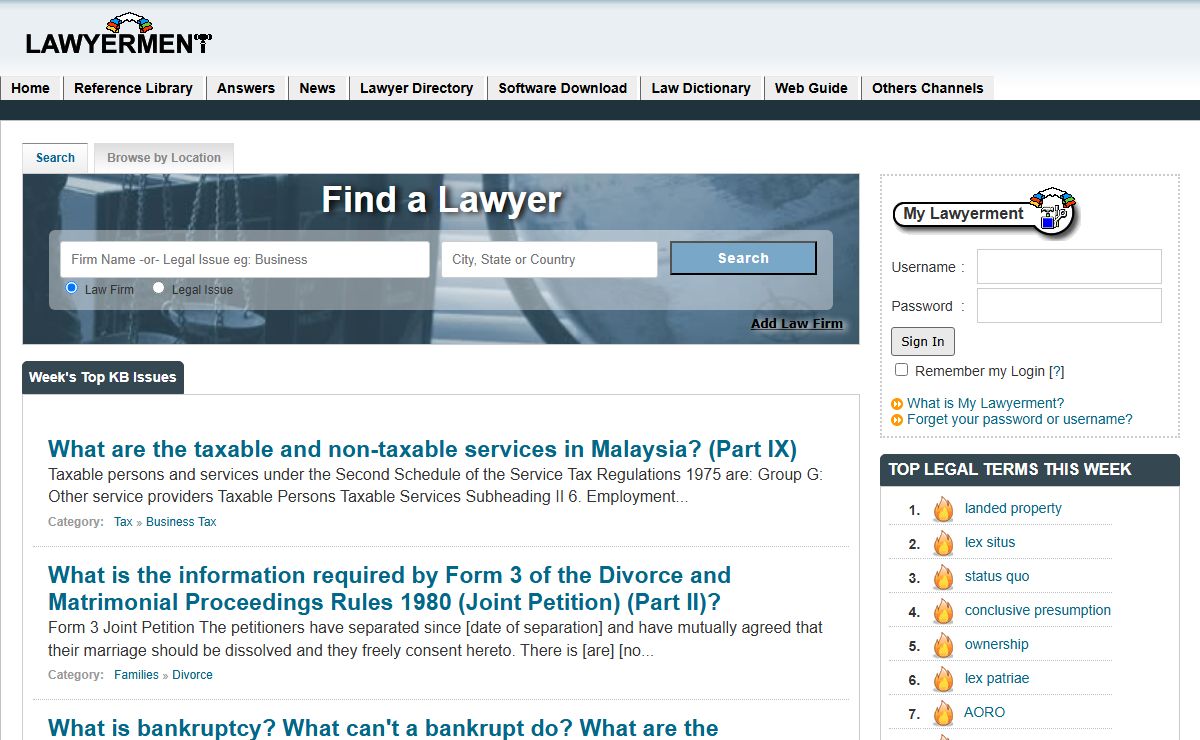Screen dimensions: 1200x740
Task: Open the News menu item
Action: tap(317, 88)
